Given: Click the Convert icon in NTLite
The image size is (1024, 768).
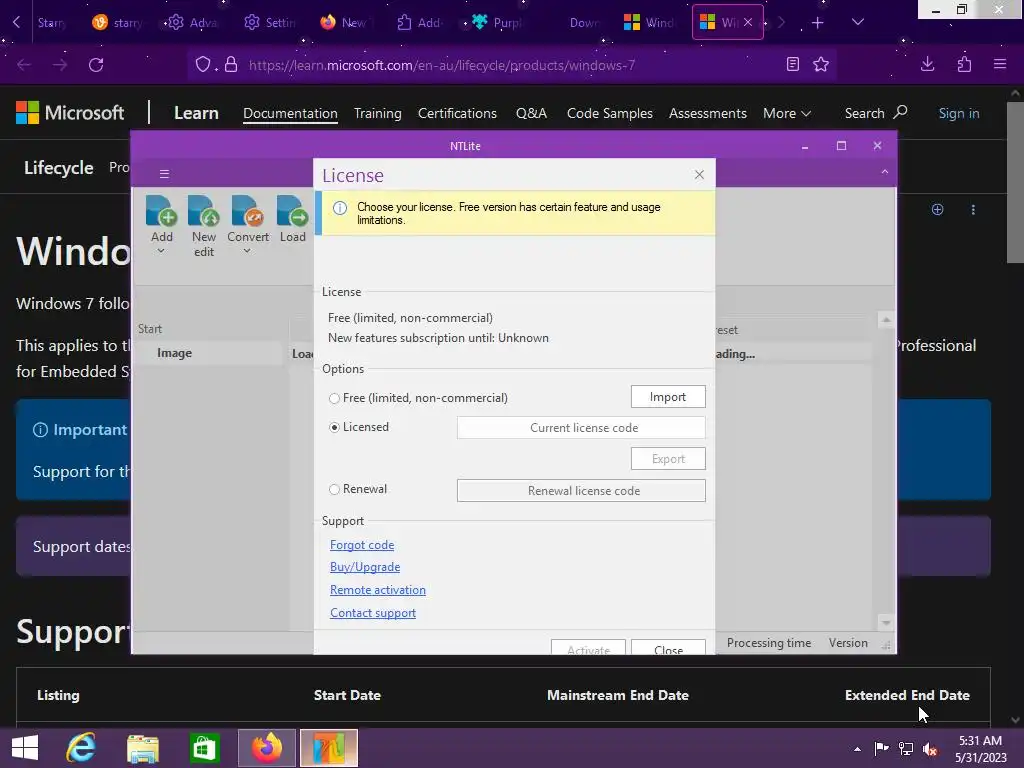Looking at the screenshot, I should pyautogui.click(x=248, y=211).
